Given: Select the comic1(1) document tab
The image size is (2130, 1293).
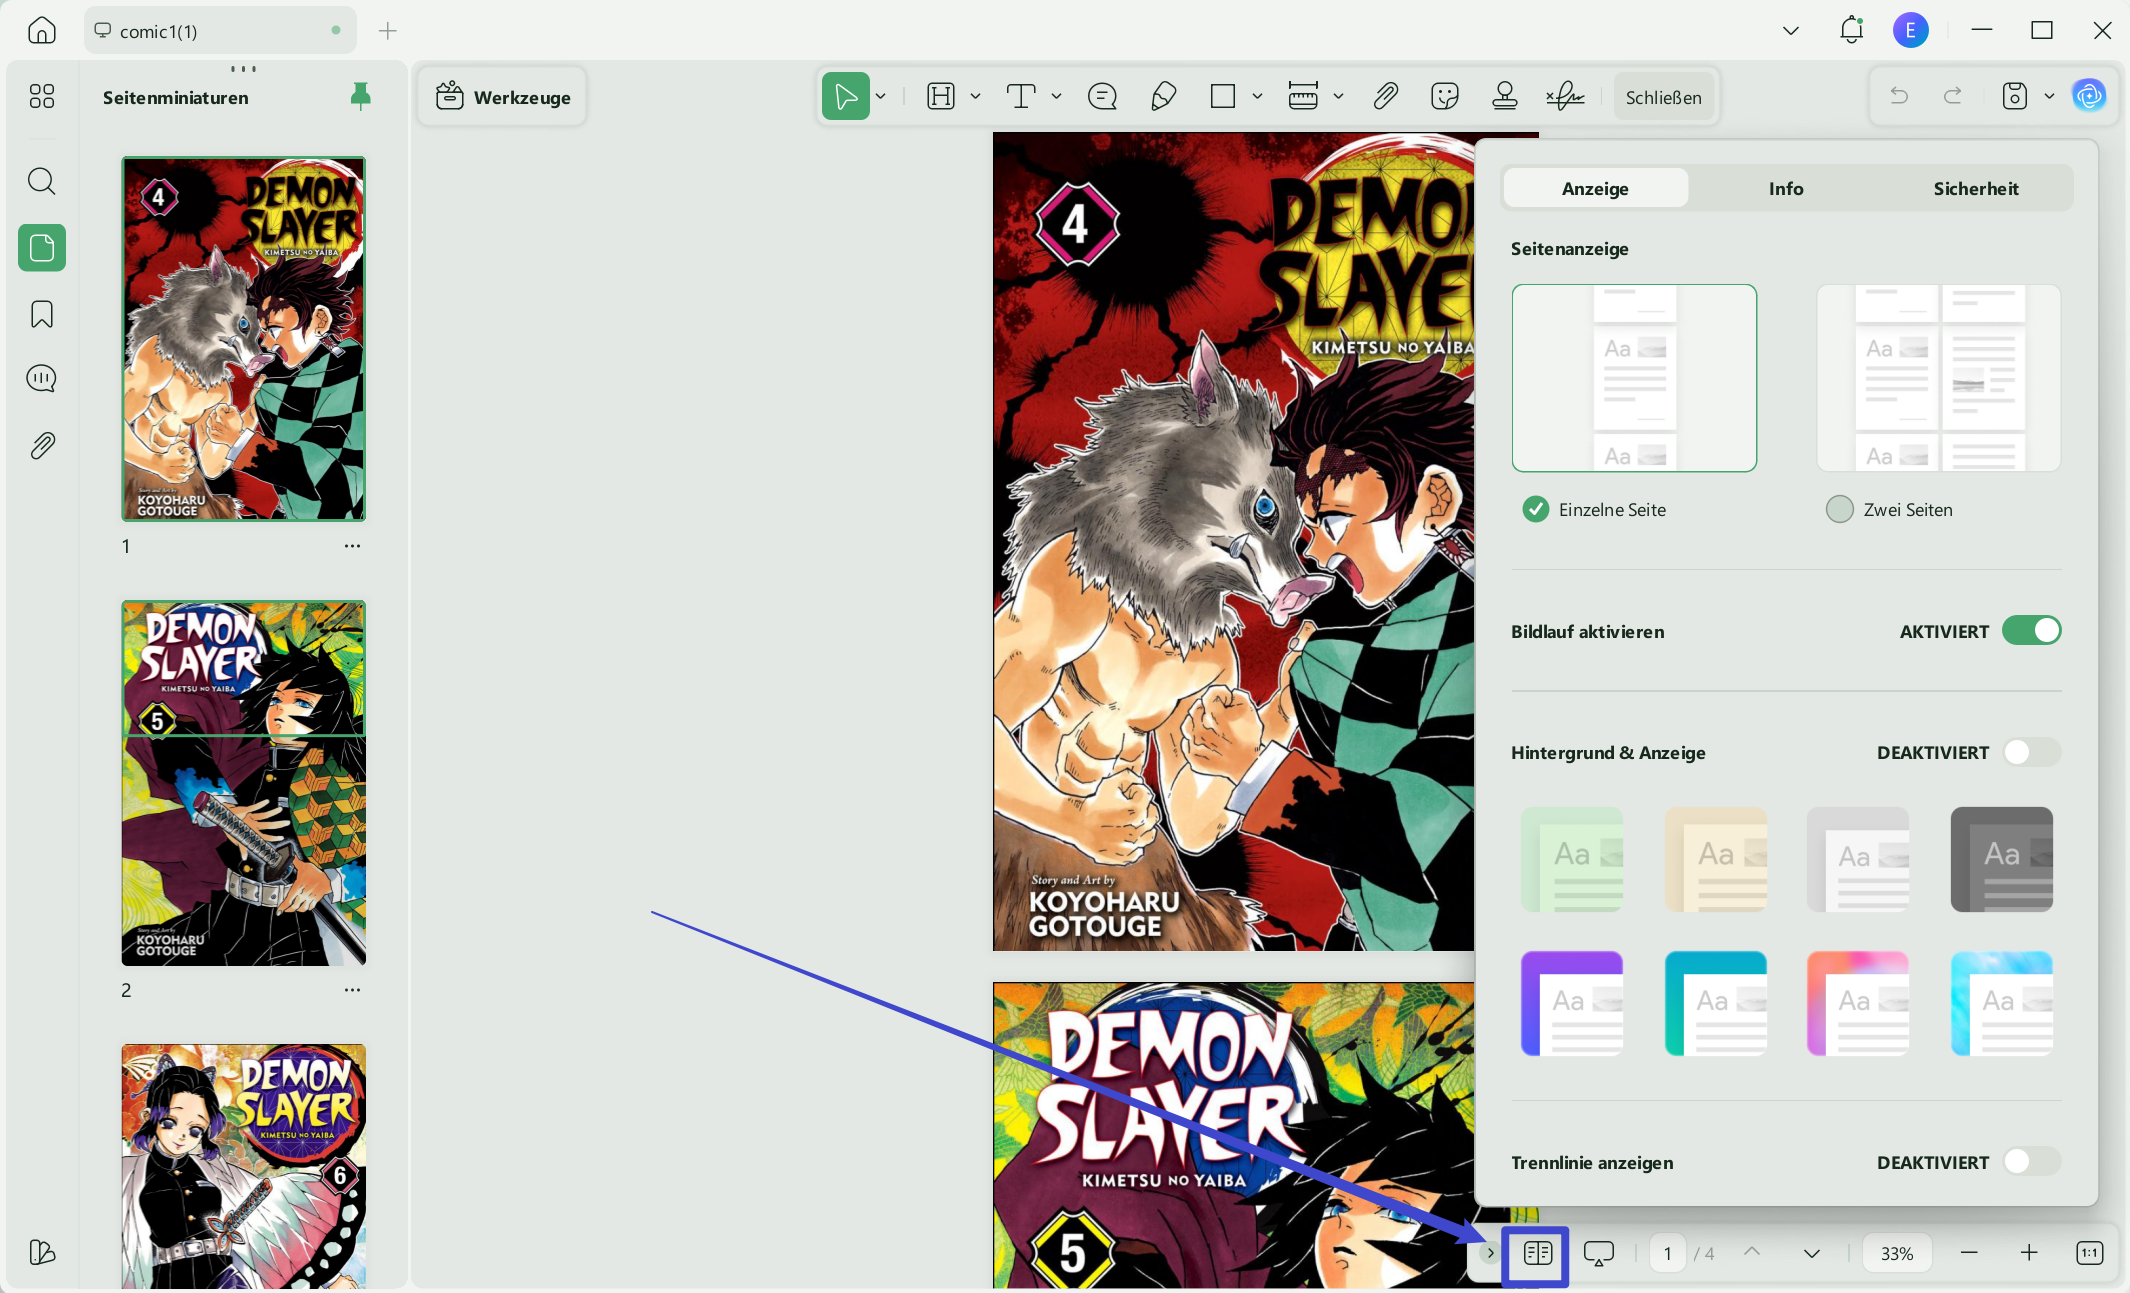Looking at the screenshot, I should point(220,31).
